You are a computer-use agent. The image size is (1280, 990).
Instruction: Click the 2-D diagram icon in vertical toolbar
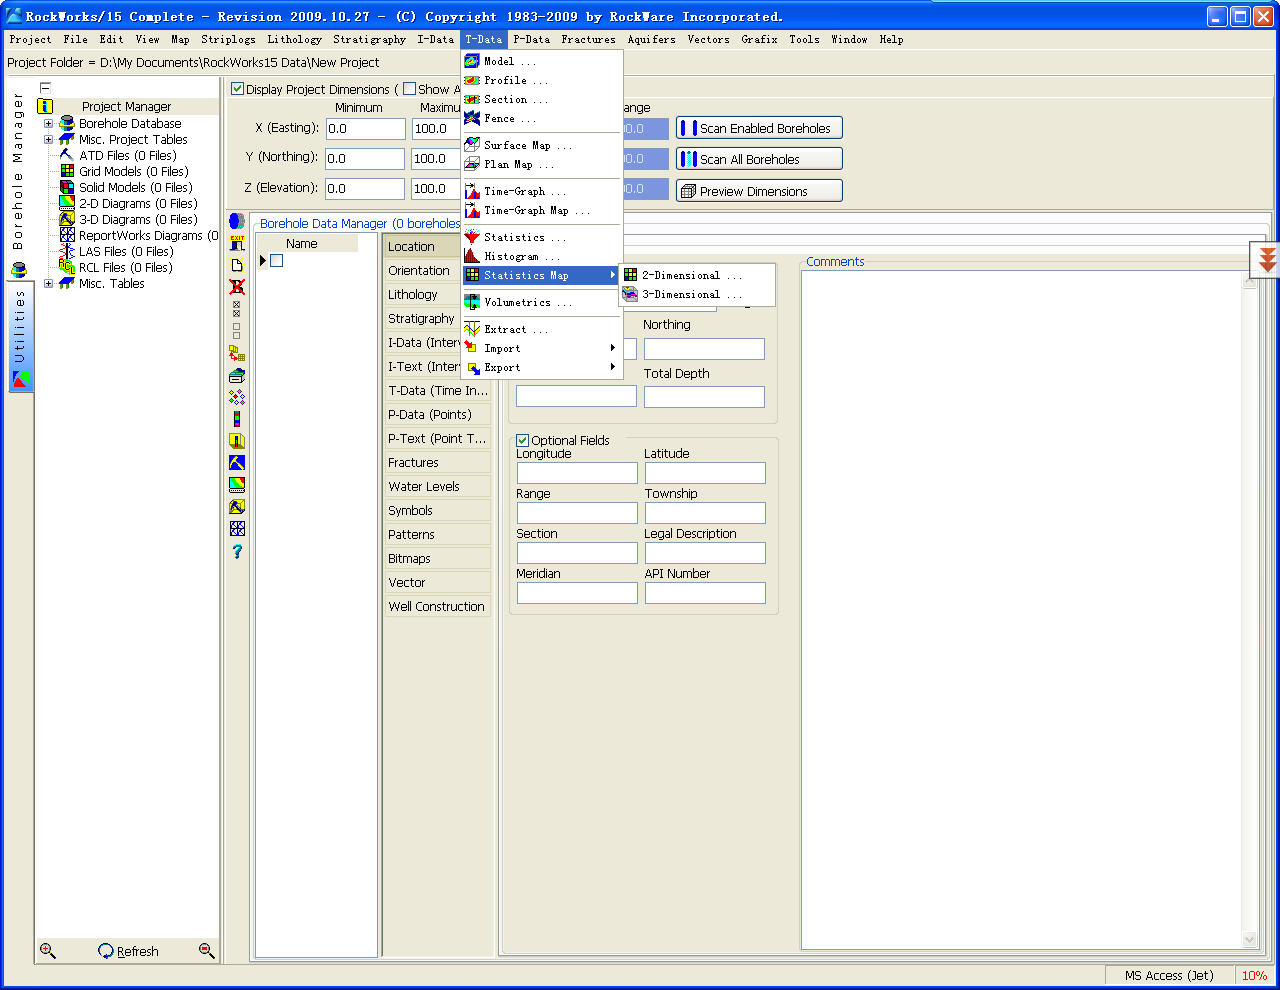(237, 485)
